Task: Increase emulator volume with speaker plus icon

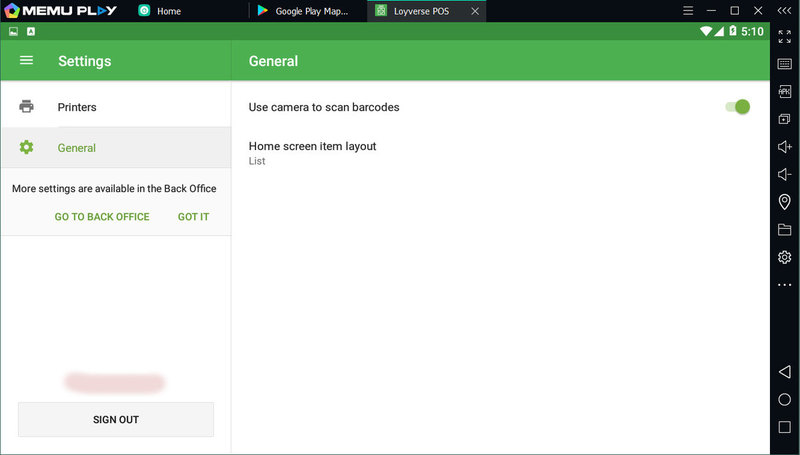Action: (785, 147)
